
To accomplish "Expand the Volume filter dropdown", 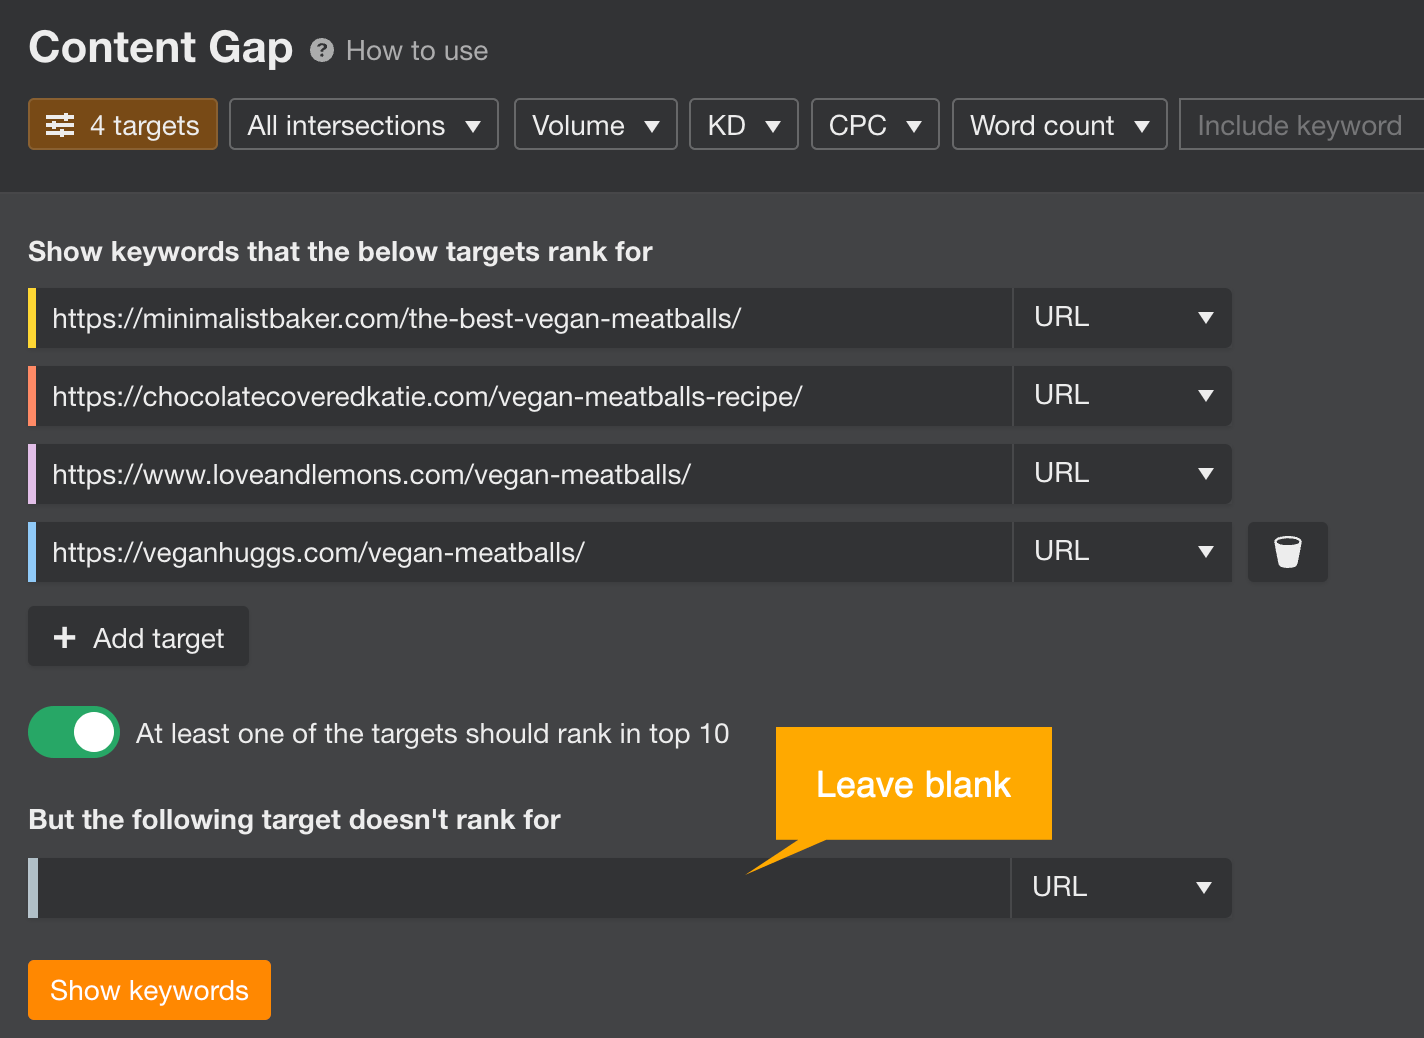I will point(595,125).
